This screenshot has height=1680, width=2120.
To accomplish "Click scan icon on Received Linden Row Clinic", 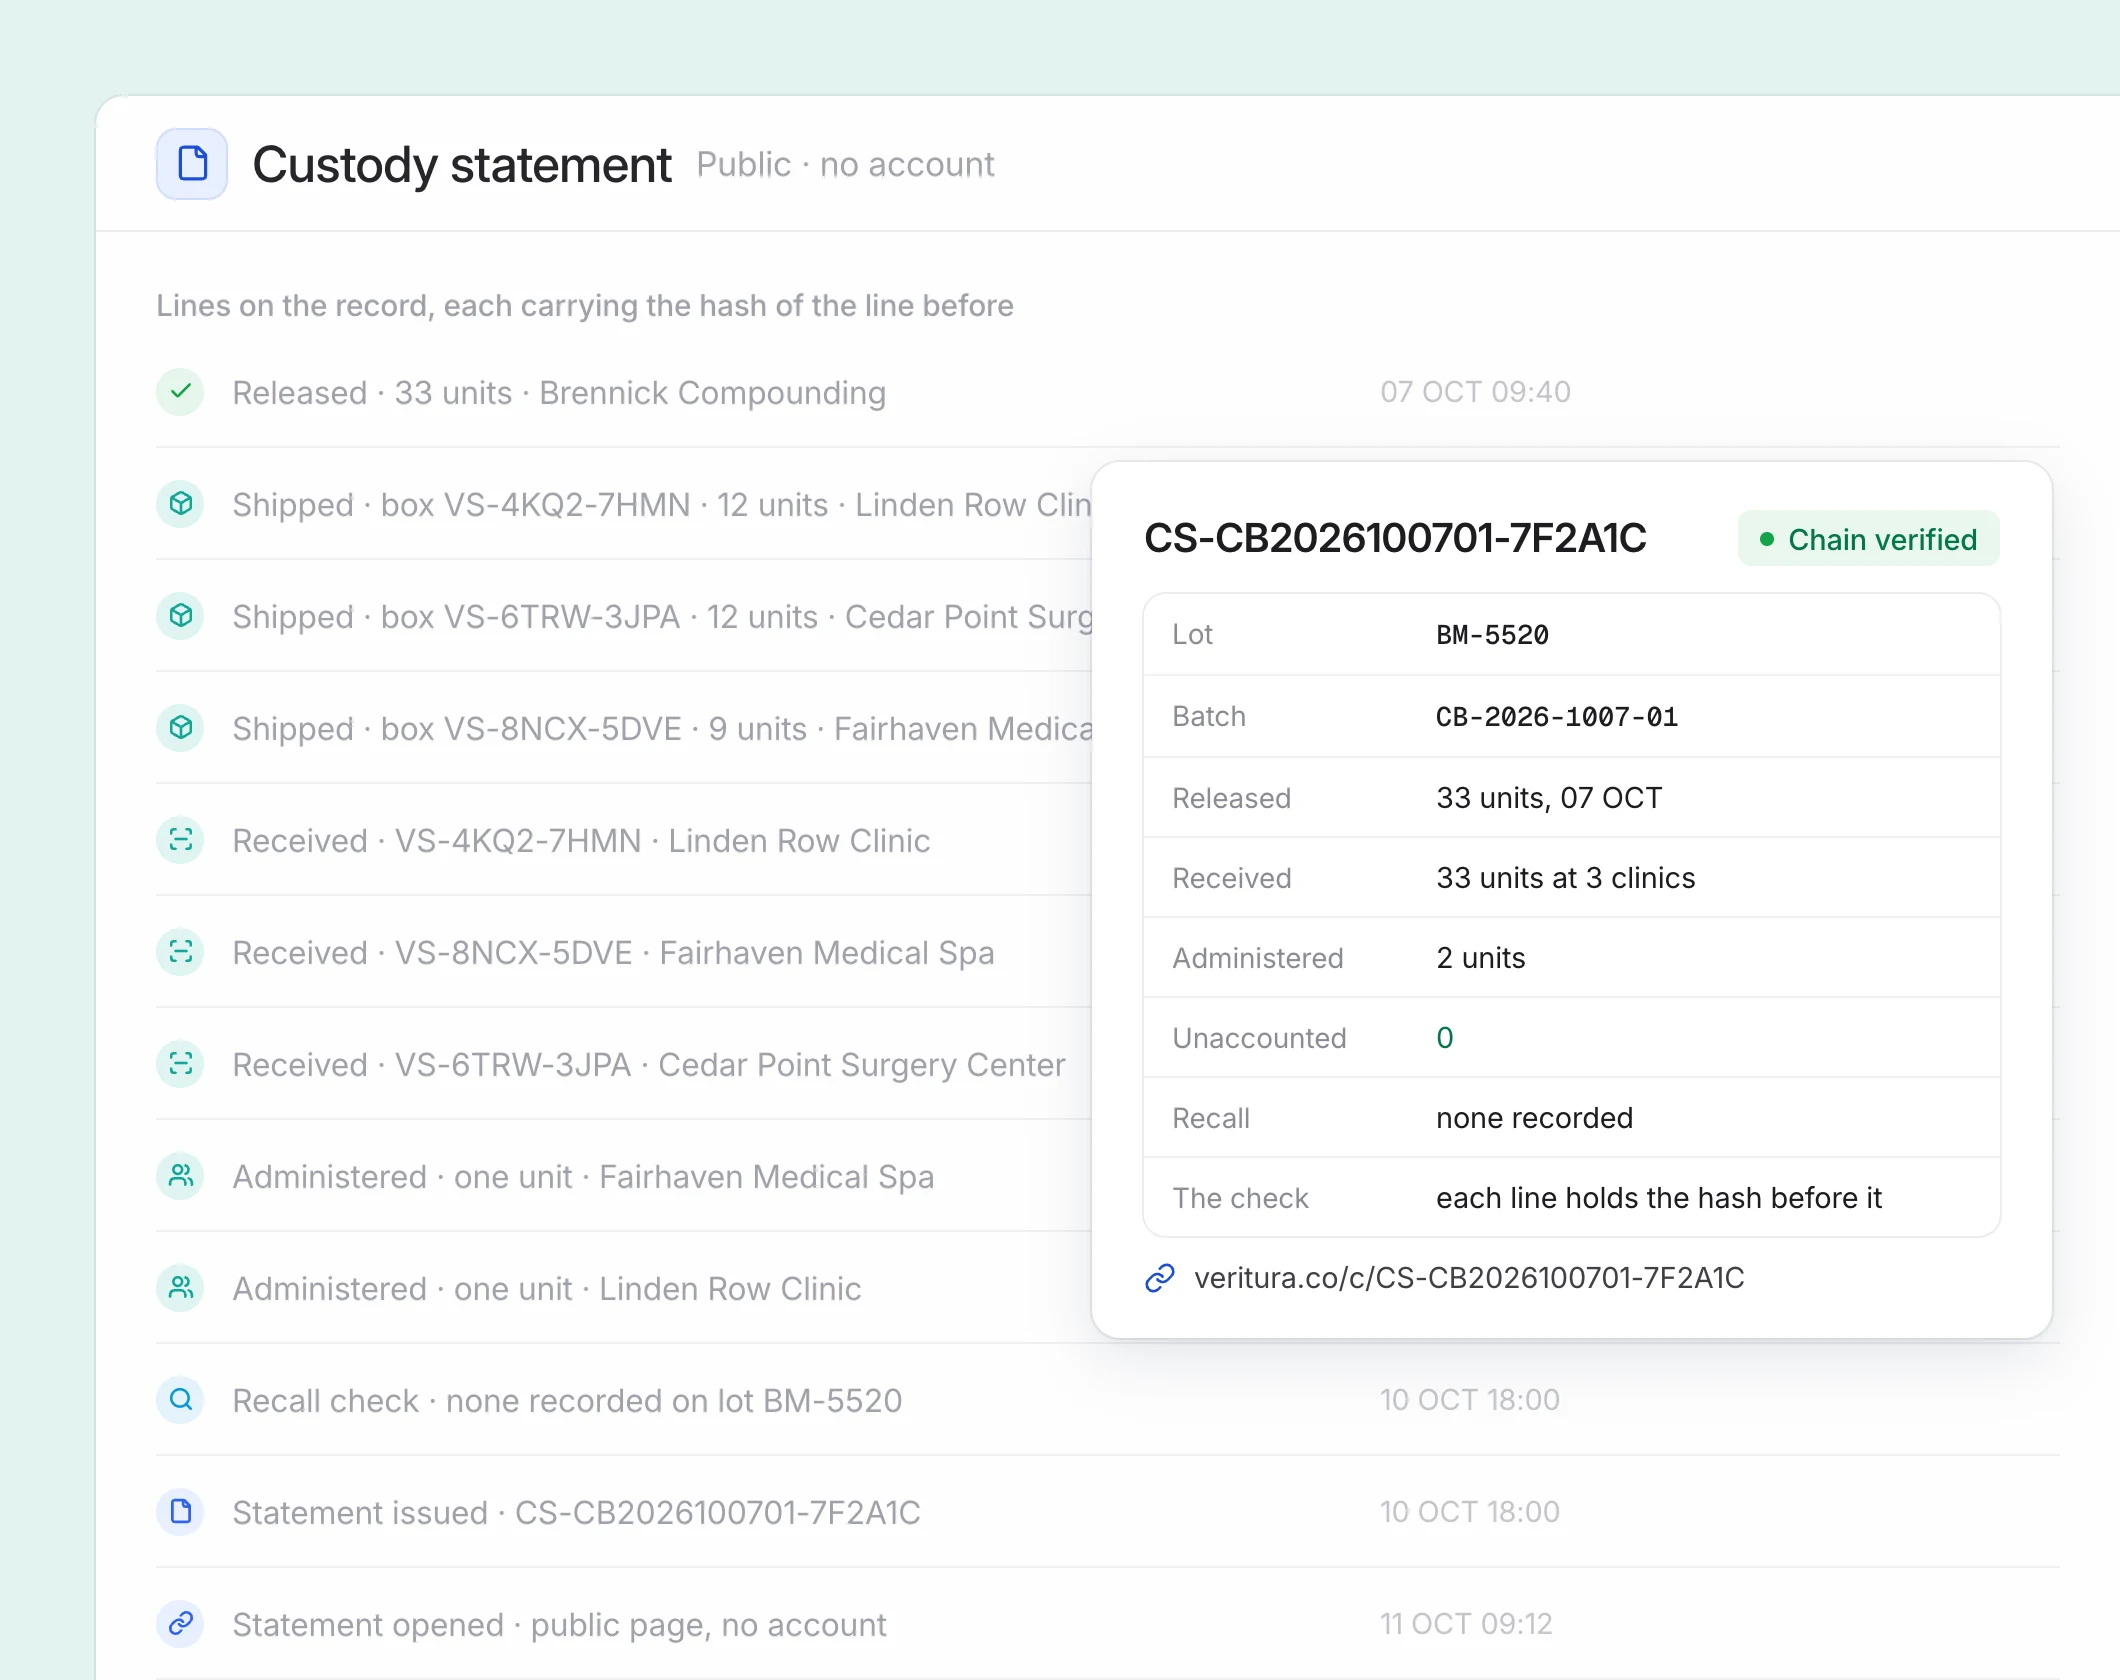I will pos(181,840).
